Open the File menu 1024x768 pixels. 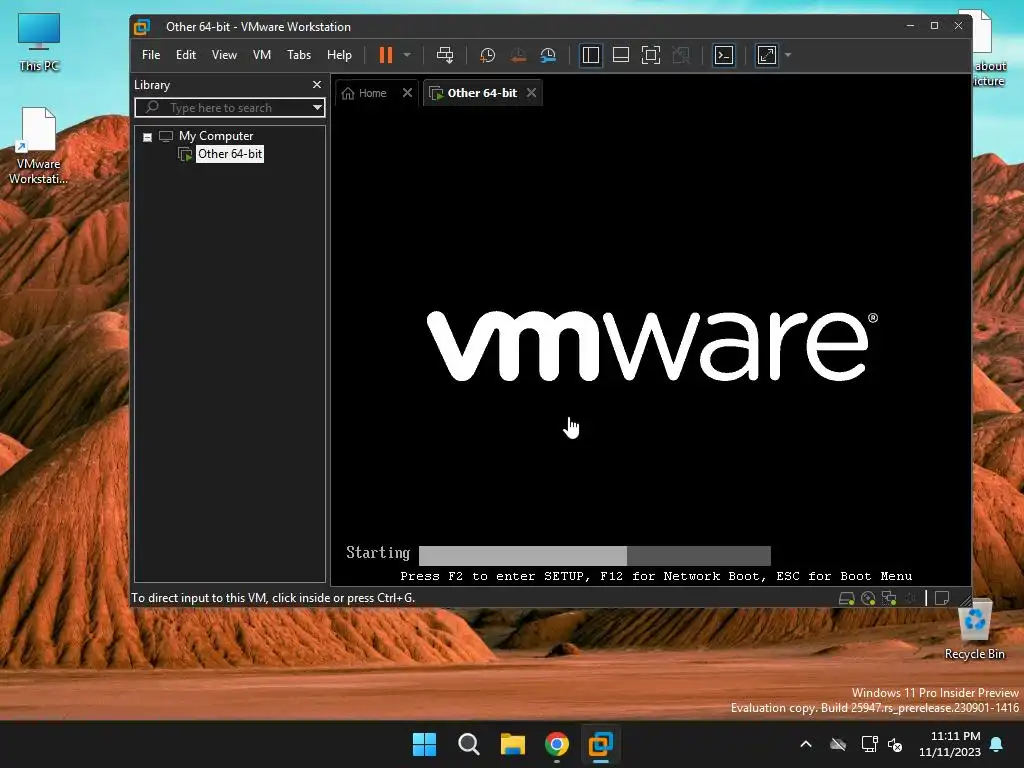click(x=151, y=55)
